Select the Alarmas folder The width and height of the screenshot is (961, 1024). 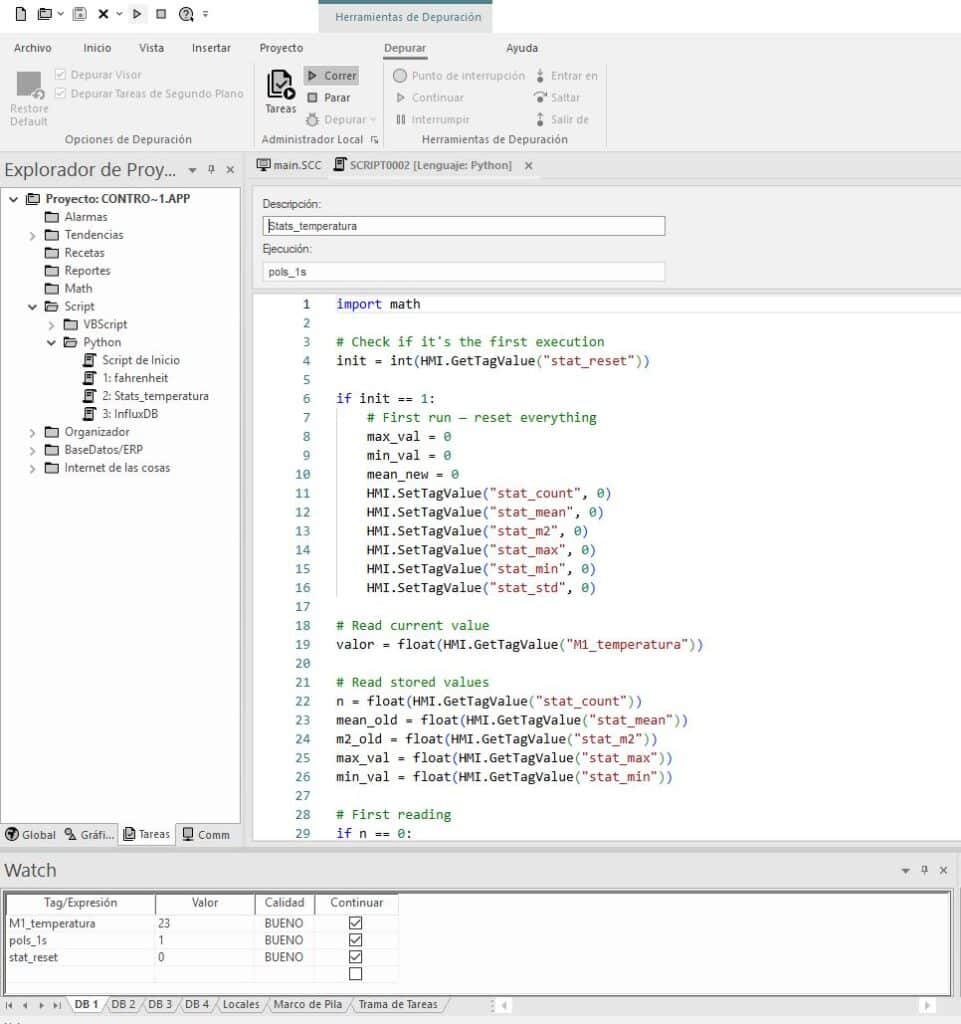(76, 217)
